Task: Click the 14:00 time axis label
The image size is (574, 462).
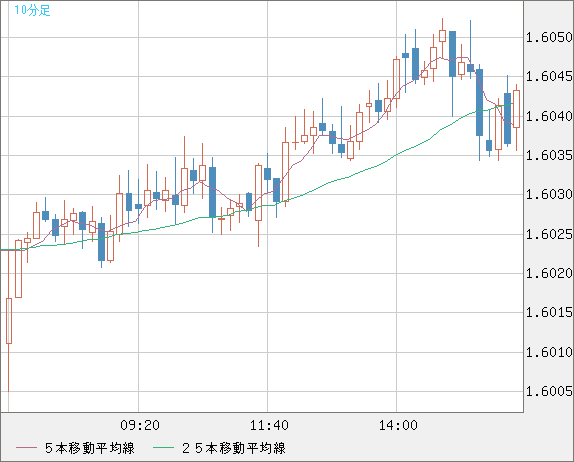Action: click(398, 425)
